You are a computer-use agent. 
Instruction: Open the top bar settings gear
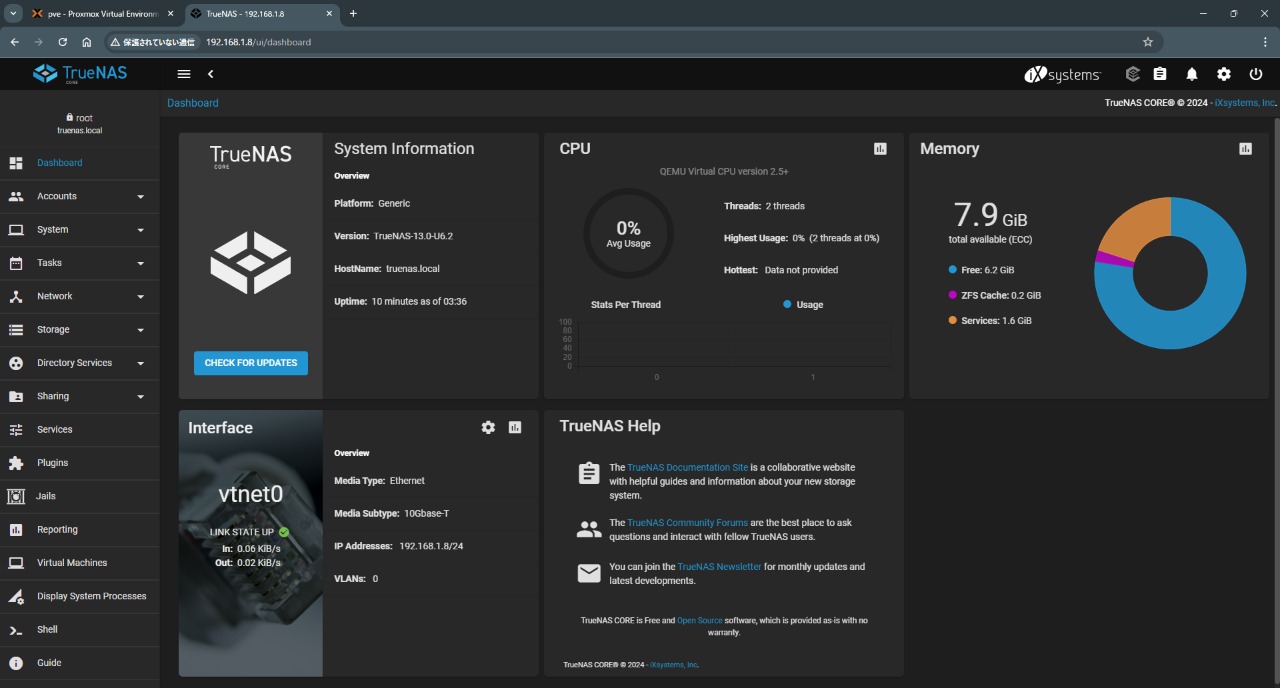1224,74
